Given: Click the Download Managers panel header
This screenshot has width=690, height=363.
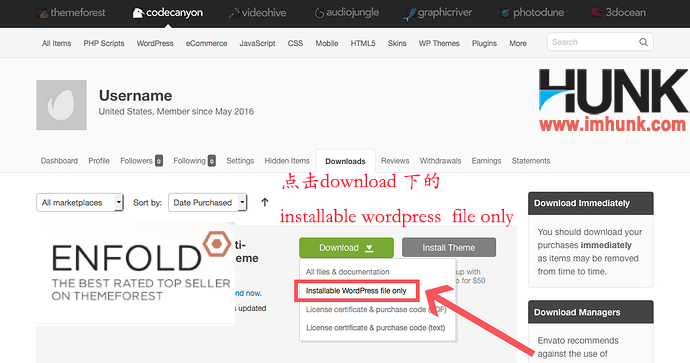Looking at the screenshot, I should pos(591,312).
